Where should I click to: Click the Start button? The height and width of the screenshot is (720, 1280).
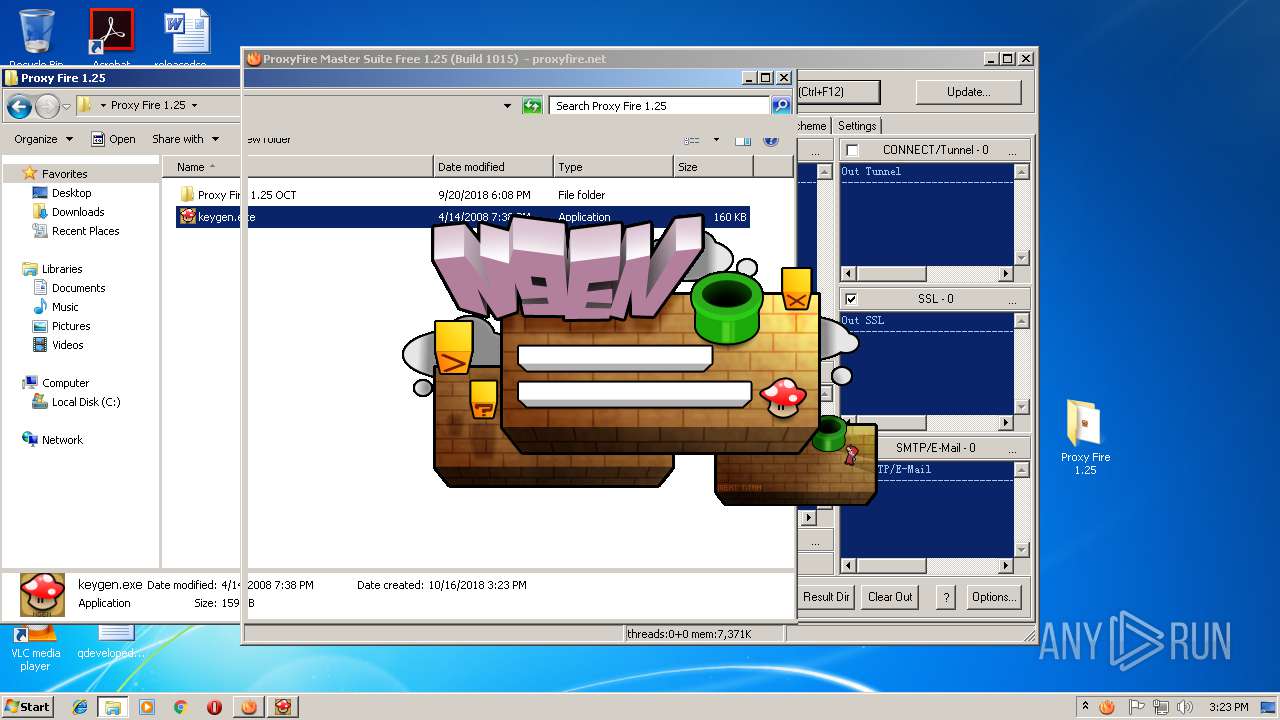coord(27,707)
